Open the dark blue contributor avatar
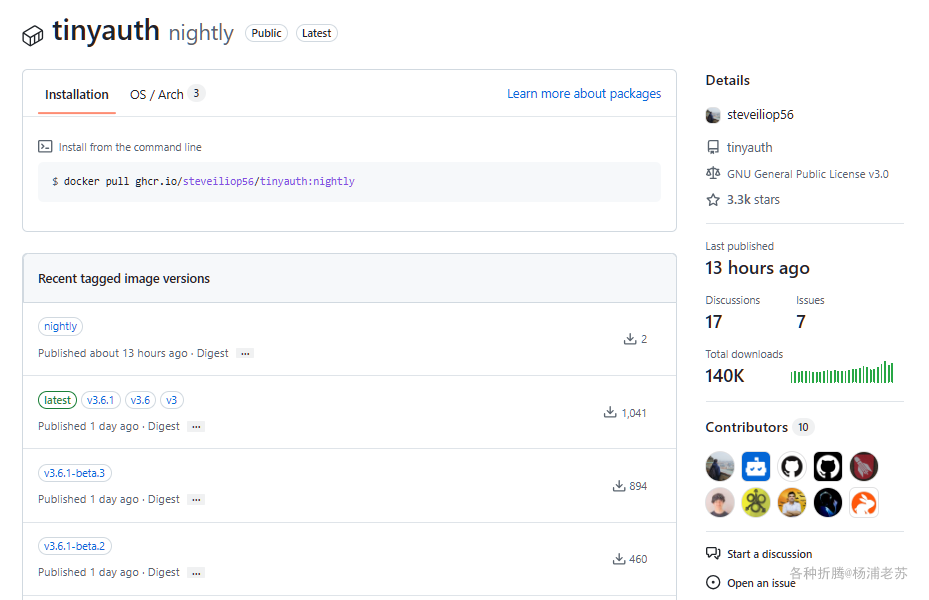The image size is (929, 600). pos(828,503)
